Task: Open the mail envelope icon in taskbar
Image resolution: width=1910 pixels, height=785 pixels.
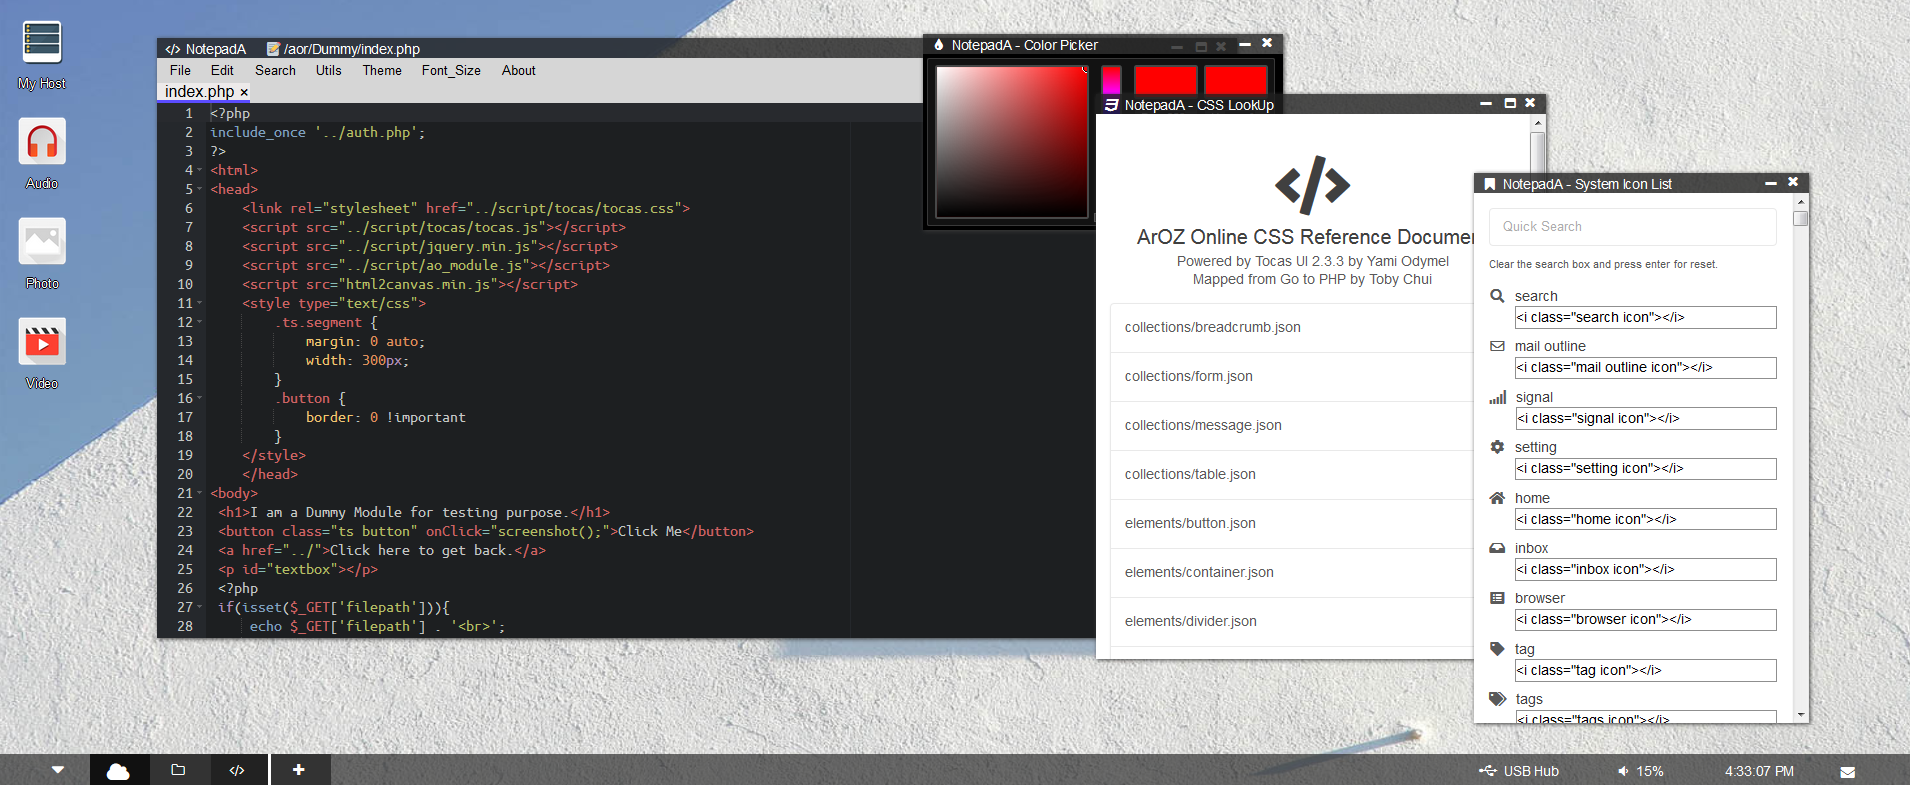Action: coord(1847,772)
